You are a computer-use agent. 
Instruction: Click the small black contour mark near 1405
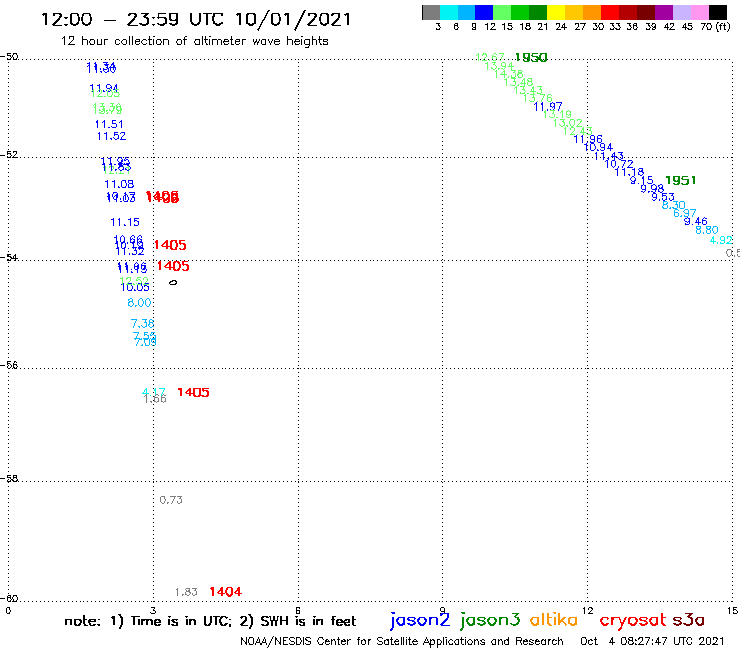173,283
